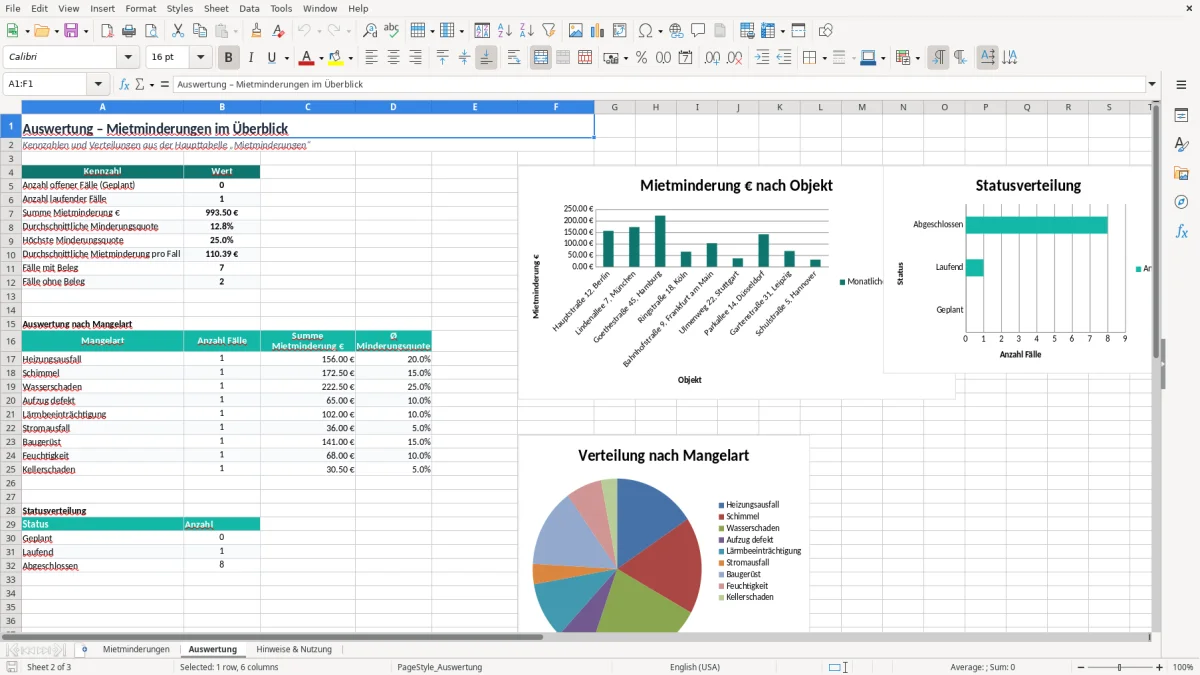The width and height of the screenshot is (1200, 675).
Task: Click the zoom in plus button
Action: pyautogui.click(x=1160, y=667)
